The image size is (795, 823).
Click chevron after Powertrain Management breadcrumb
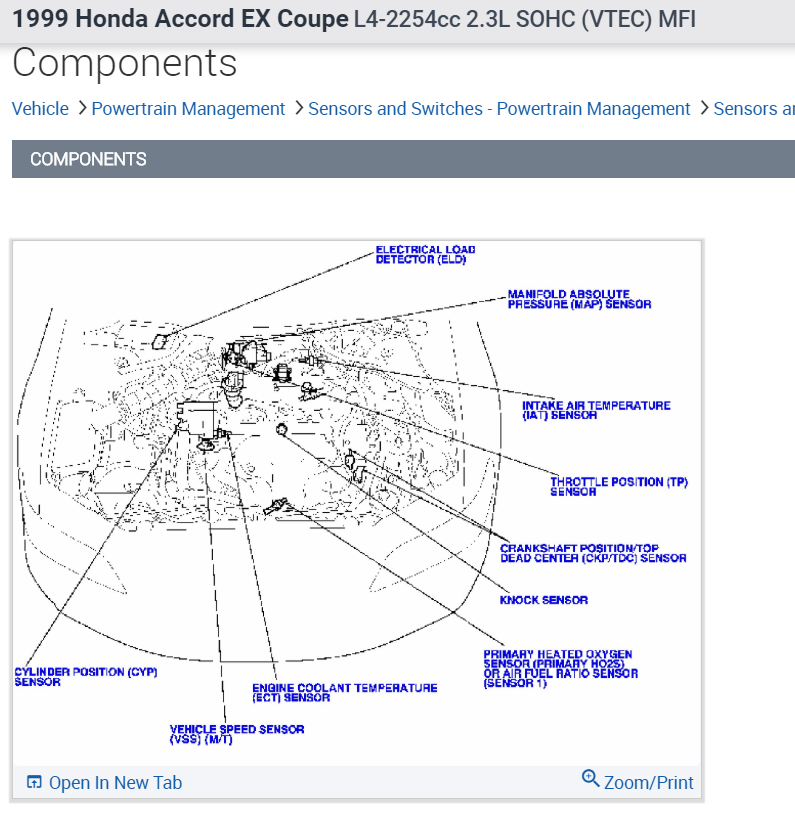coord(298,108)
